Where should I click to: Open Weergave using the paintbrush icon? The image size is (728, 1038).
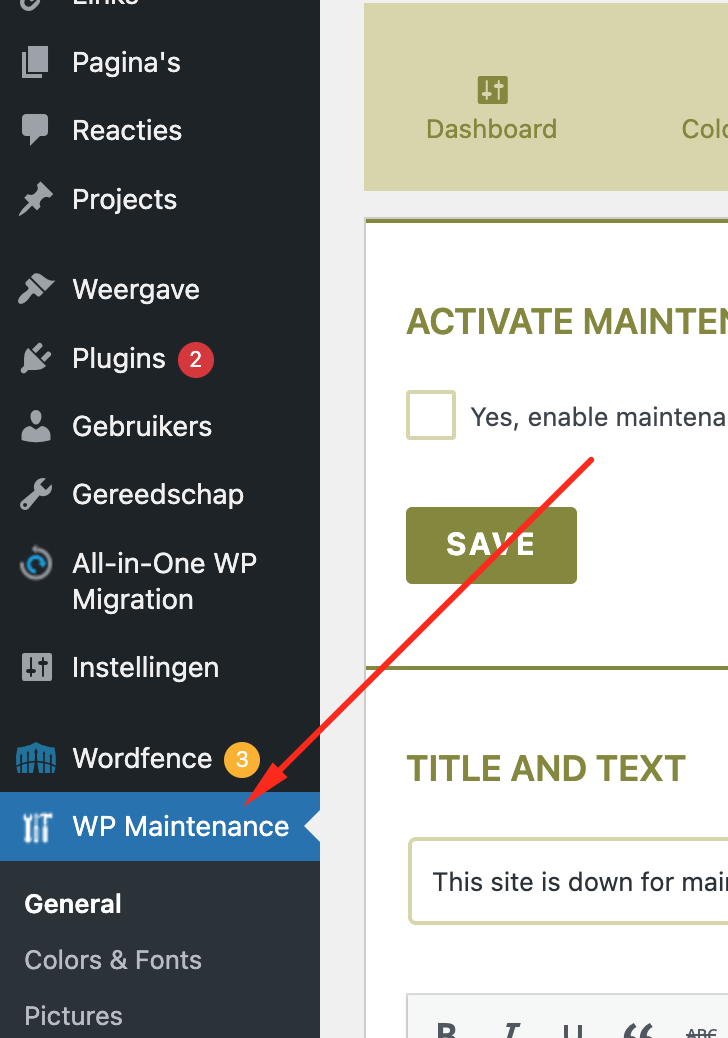[x=35, y=289]
